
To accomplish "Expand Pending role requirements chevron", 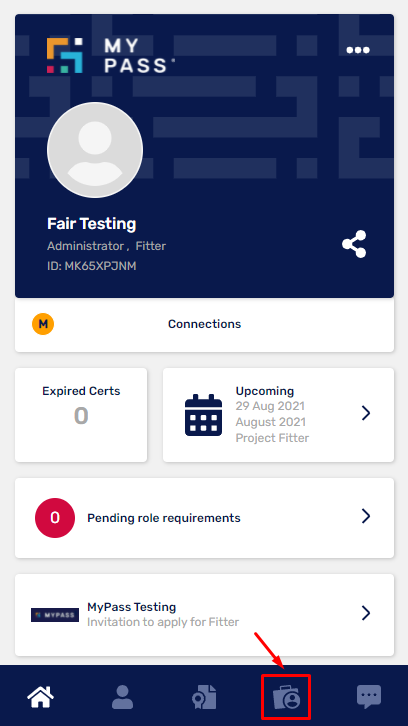I will (x=366, y=516).
